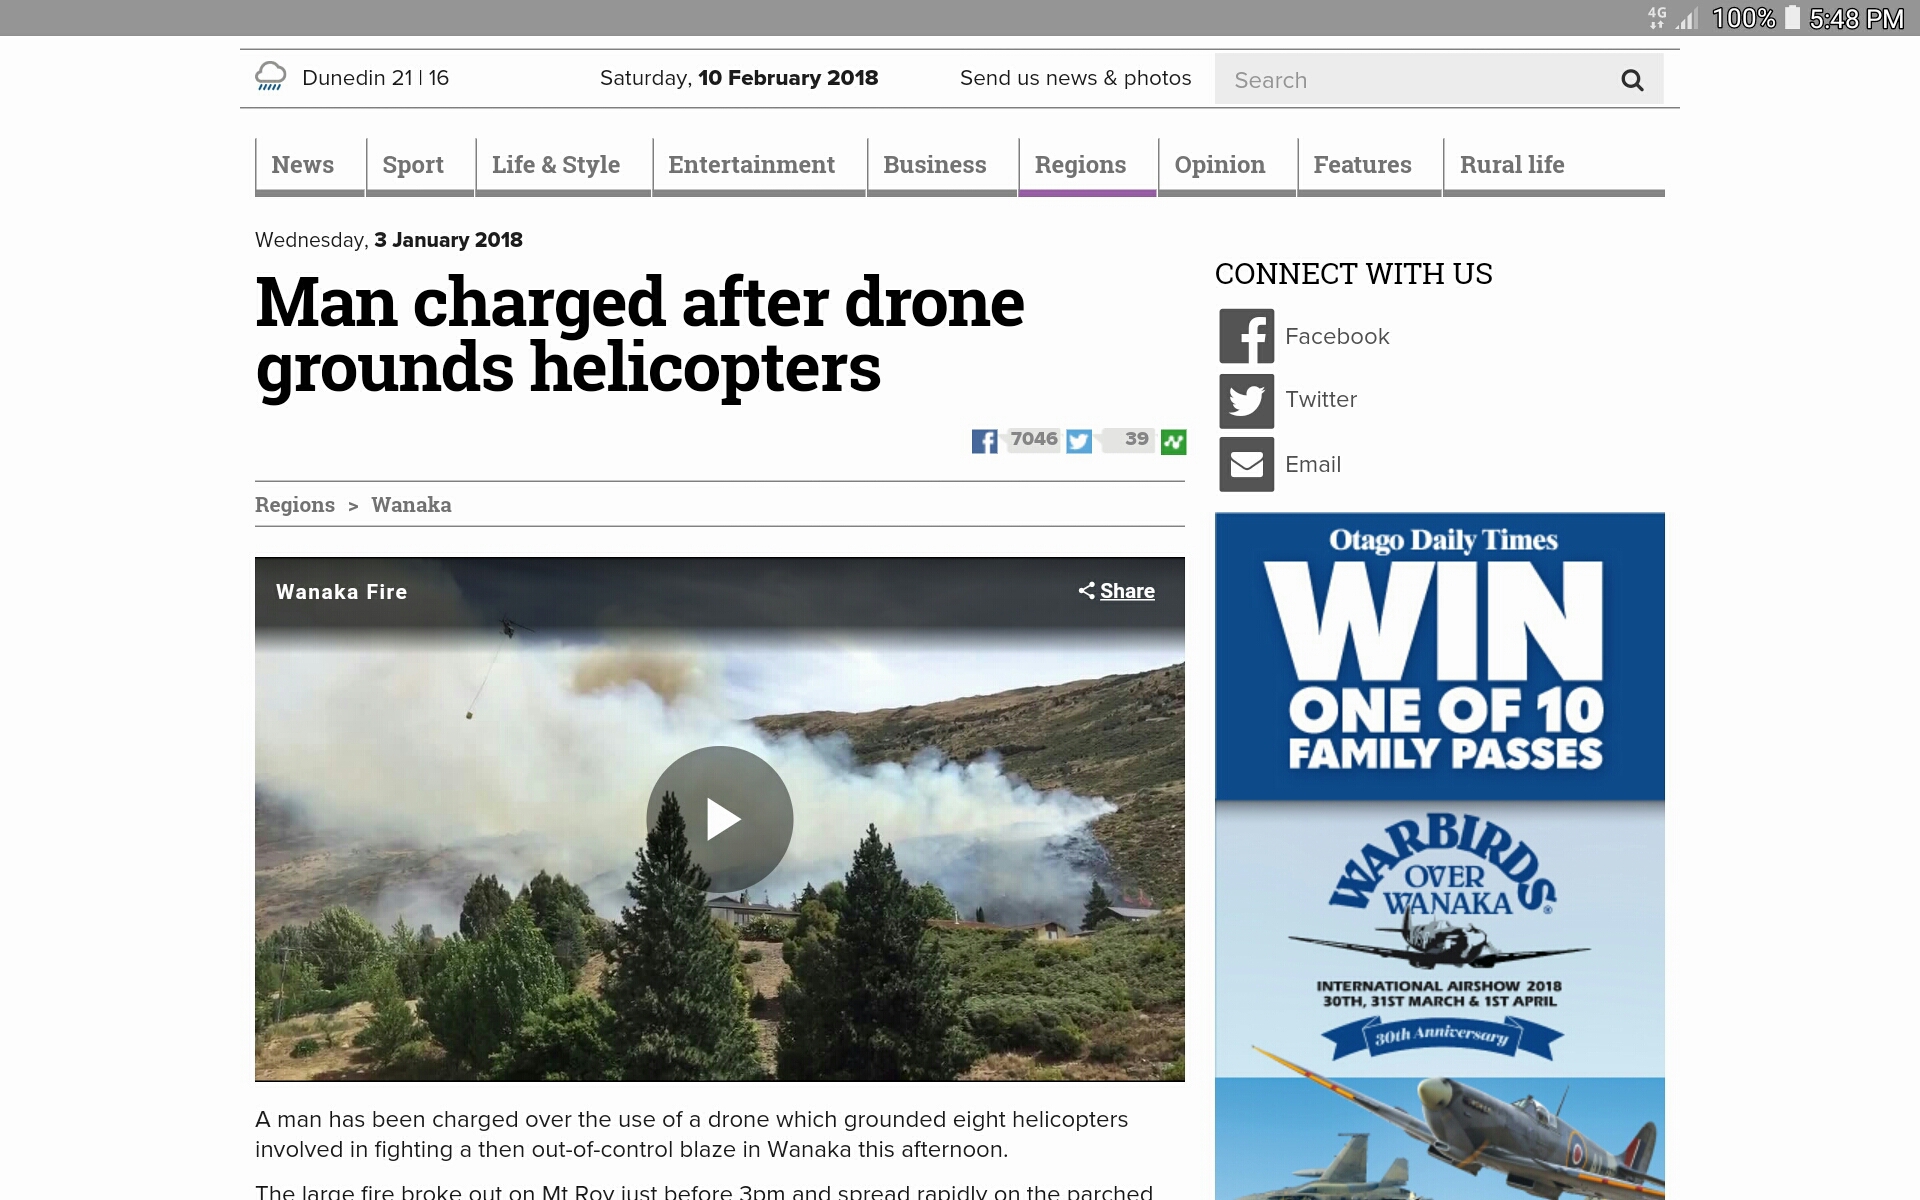Click the search magnifier icon
1920x1200 pixels.
pos(1632,80)
